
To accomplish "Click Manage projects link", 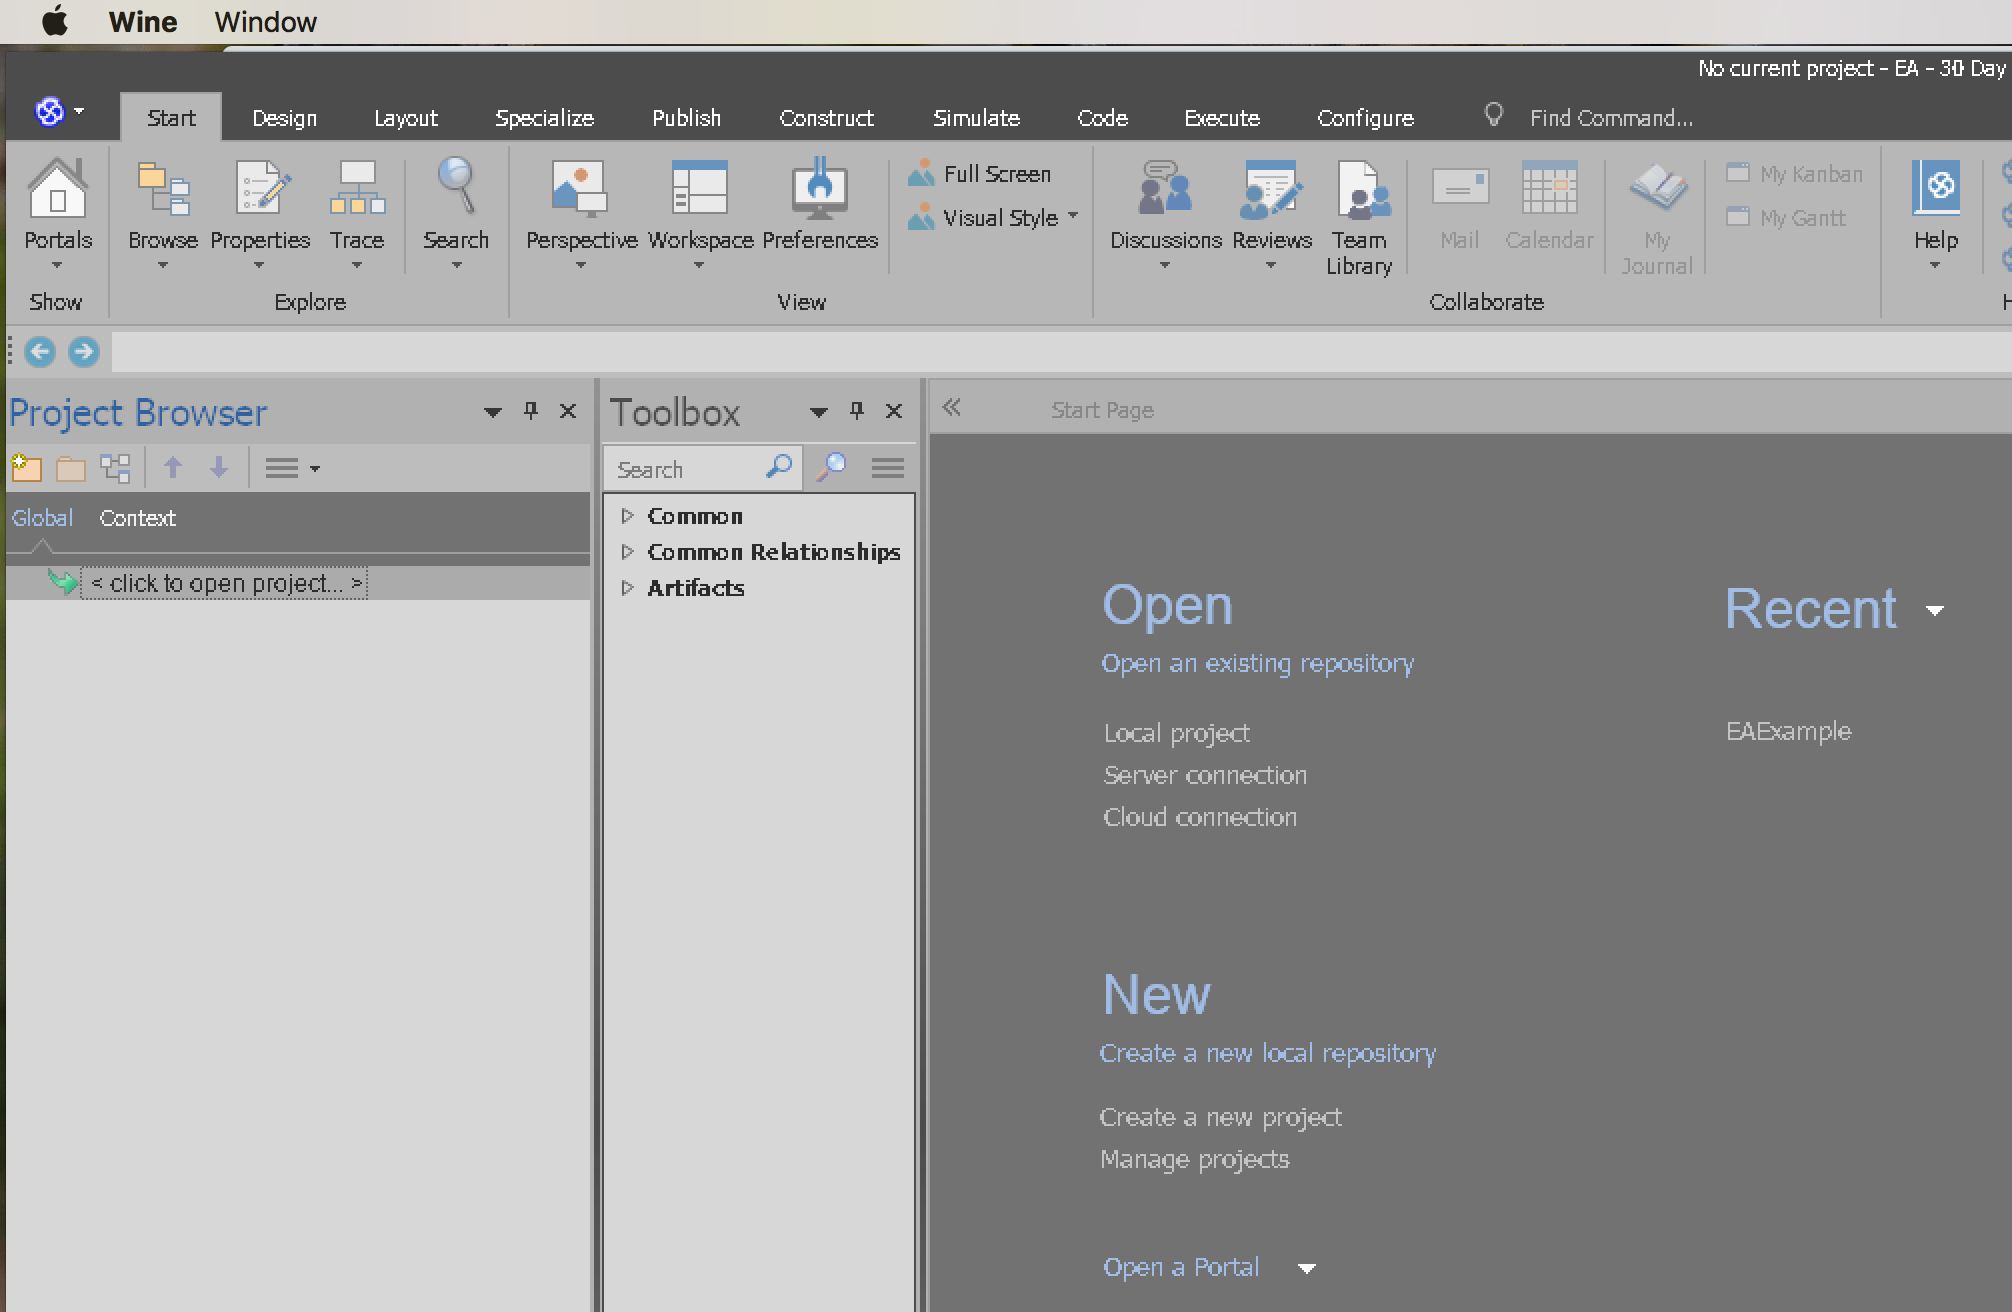I will [x=1195, y=1159].
